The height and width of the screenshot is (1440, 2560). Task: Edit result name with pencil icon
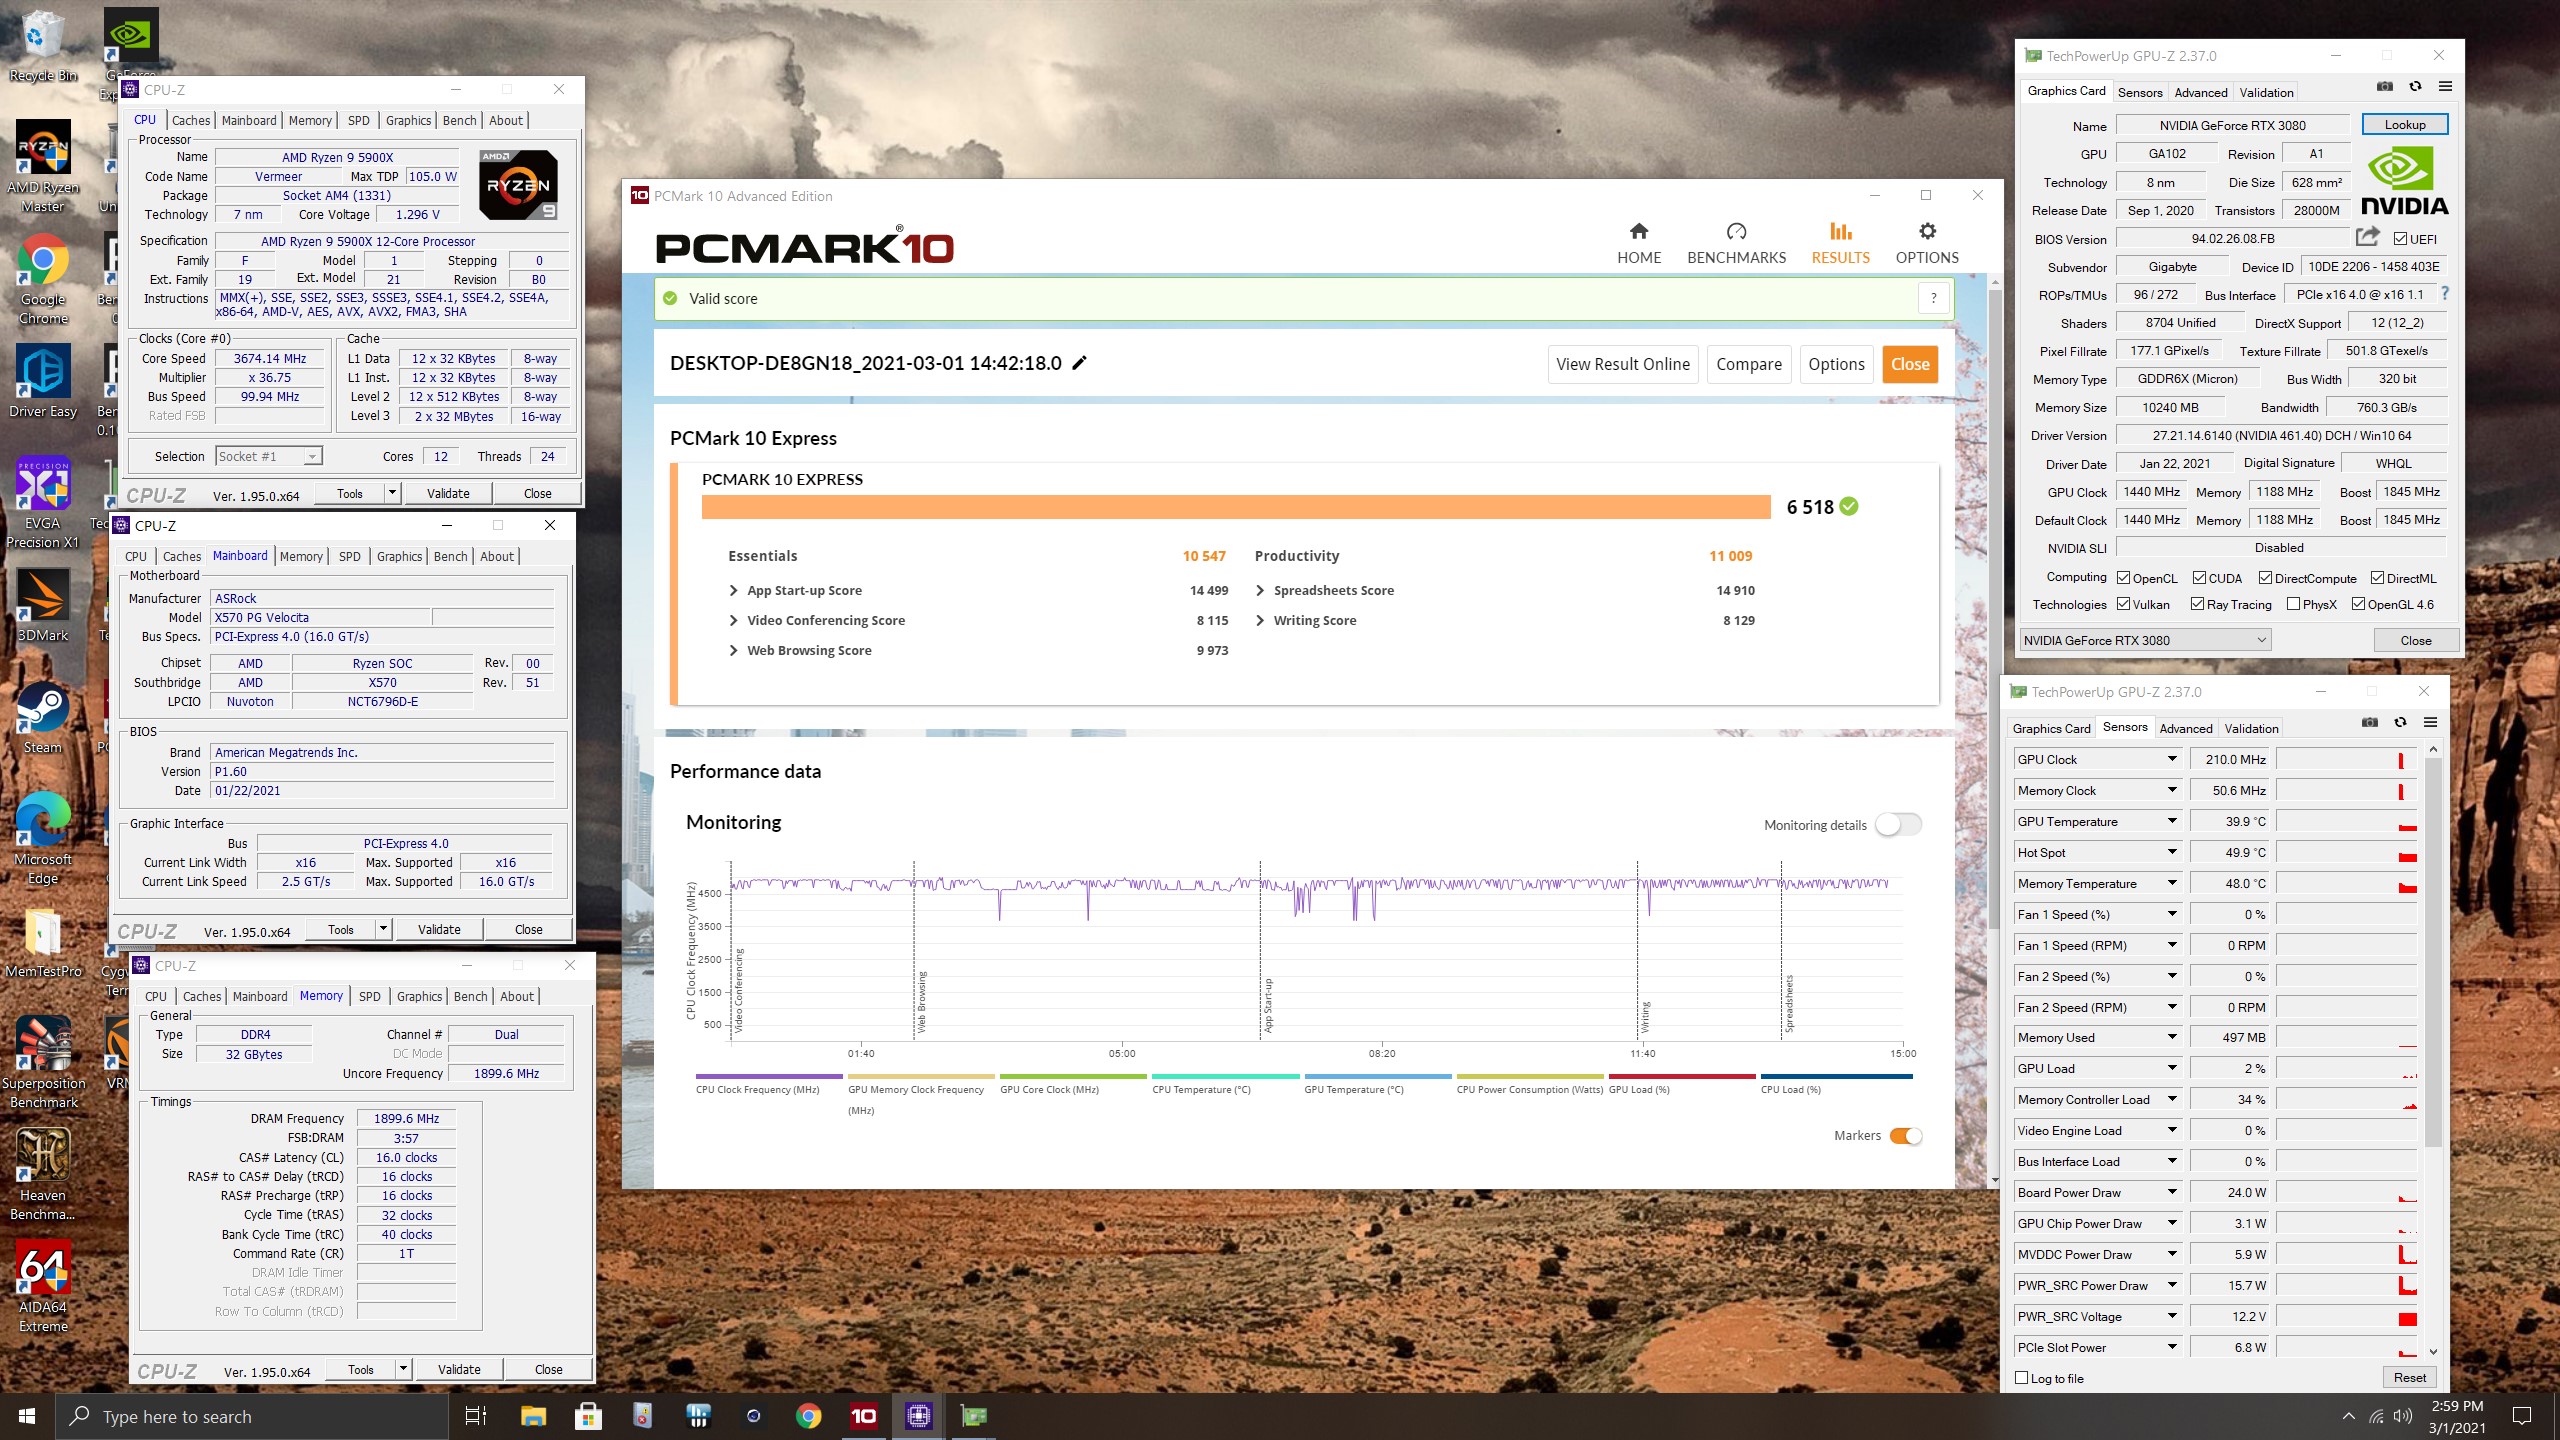point(1079,363)
